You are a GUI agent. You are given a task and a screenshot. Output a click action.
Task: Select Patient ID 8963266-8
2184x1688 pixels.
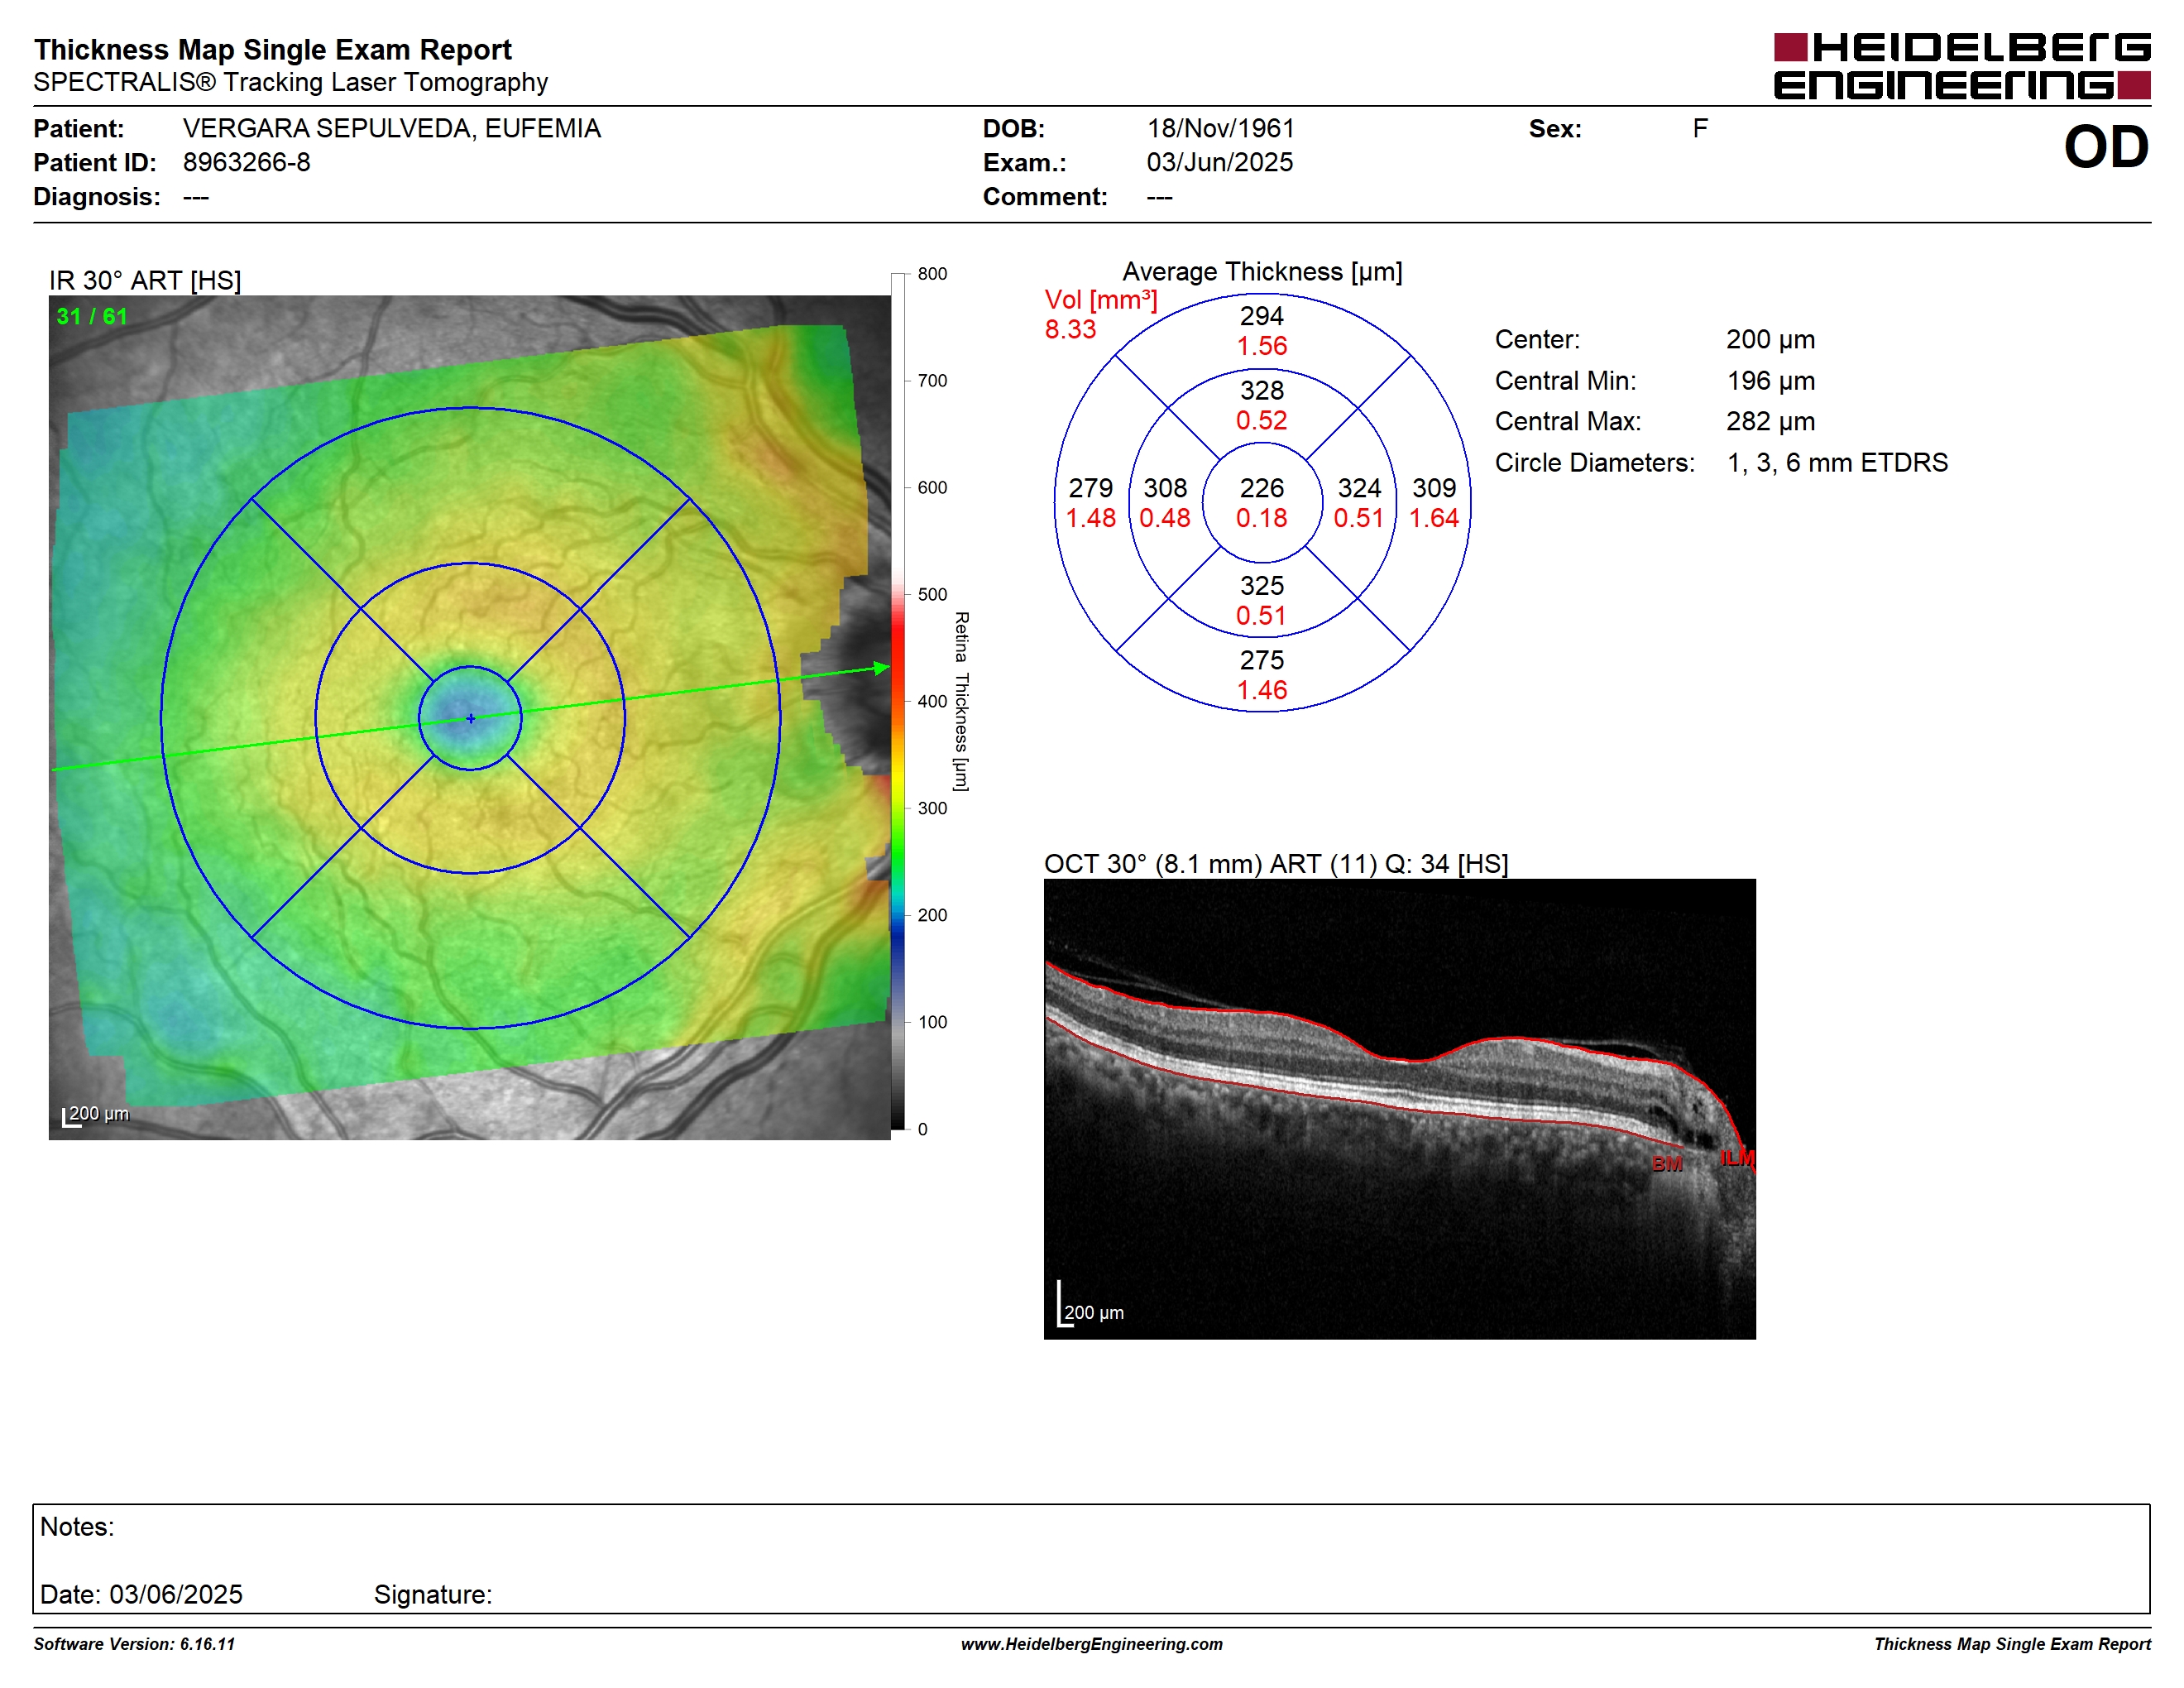[x=246, y=162]
